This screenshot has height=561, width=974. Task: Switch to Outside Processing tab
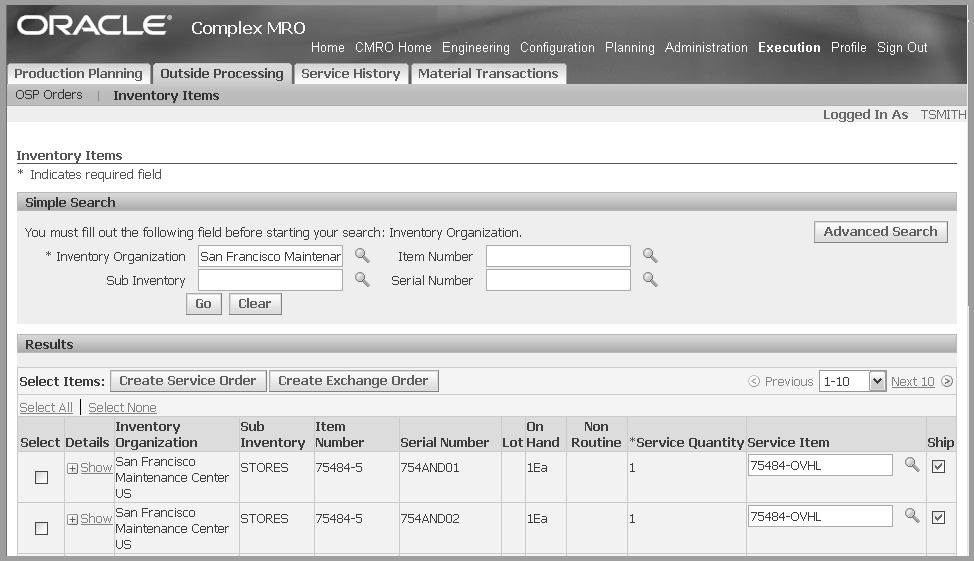pyautogui.click(x=222, y=73)
